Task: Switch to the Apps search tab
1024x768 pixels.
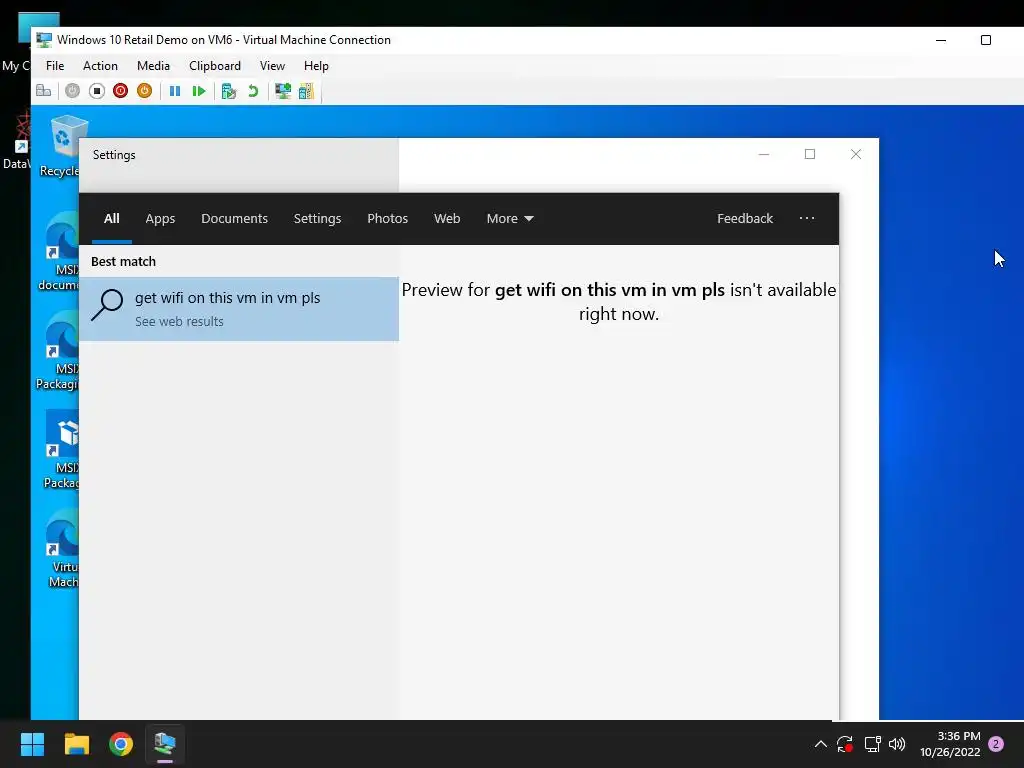Action: click(x=160, y=219)
